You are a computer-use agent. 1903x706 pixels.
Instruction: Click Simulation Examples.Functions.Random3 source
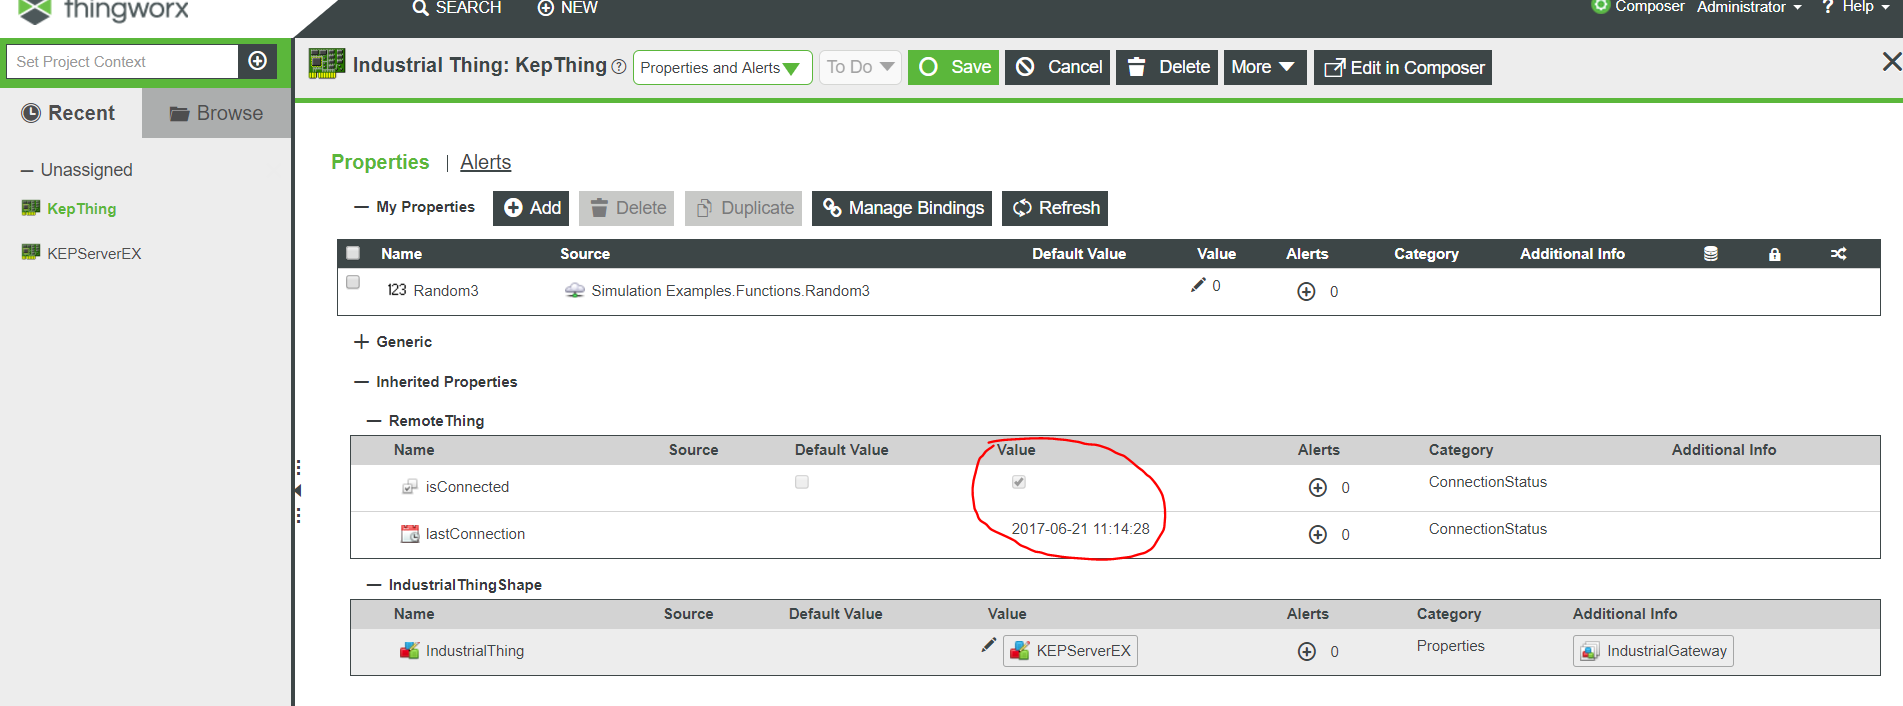[x=730, y=291]
